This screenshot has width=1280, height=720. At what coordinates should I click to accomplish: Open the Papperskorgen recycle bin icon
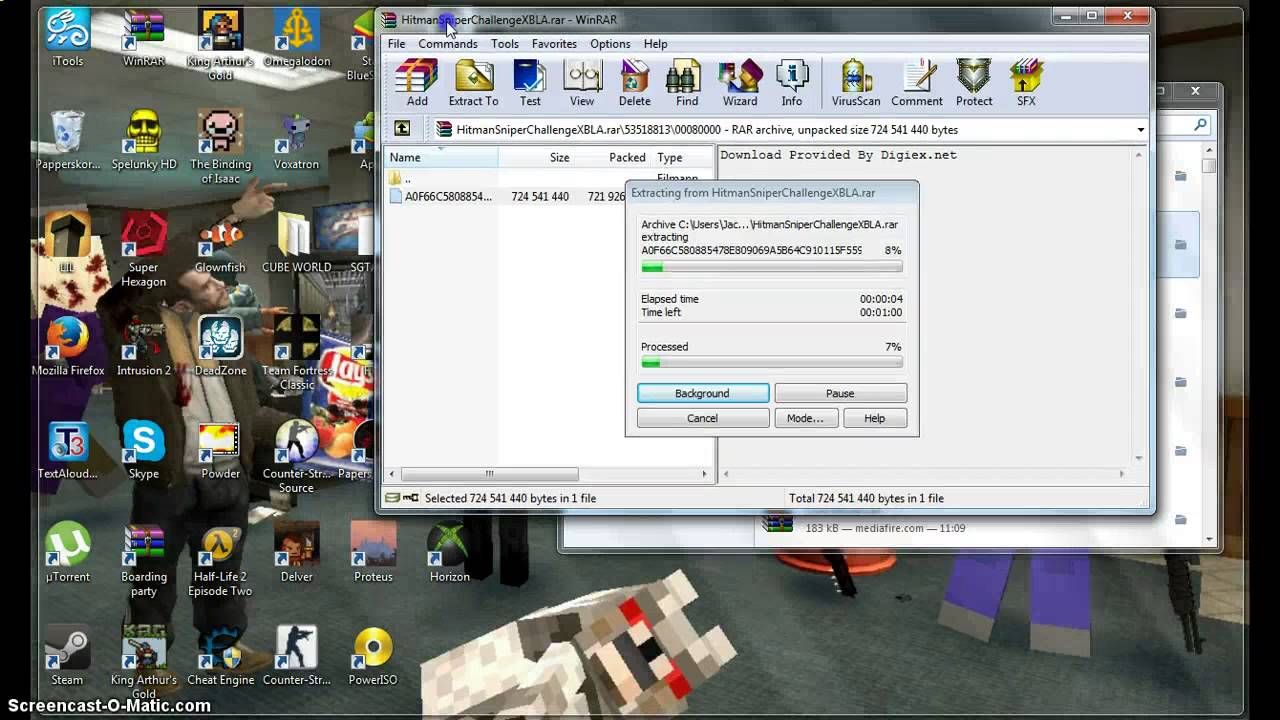pyautogui.click(x=67, y=141)
